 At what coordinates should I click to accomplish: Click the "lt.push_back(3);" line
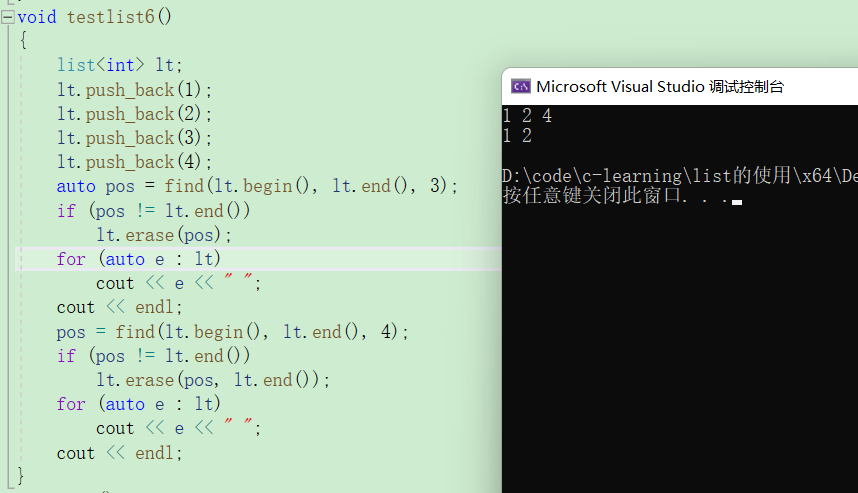point(134,138)
